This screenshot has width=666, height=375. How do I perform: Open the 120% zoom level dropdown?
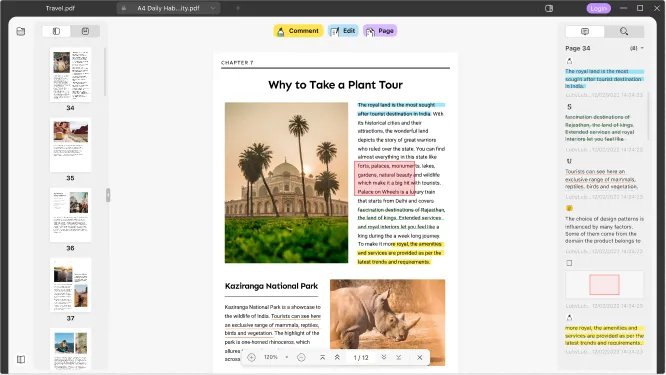pos(287,358)
